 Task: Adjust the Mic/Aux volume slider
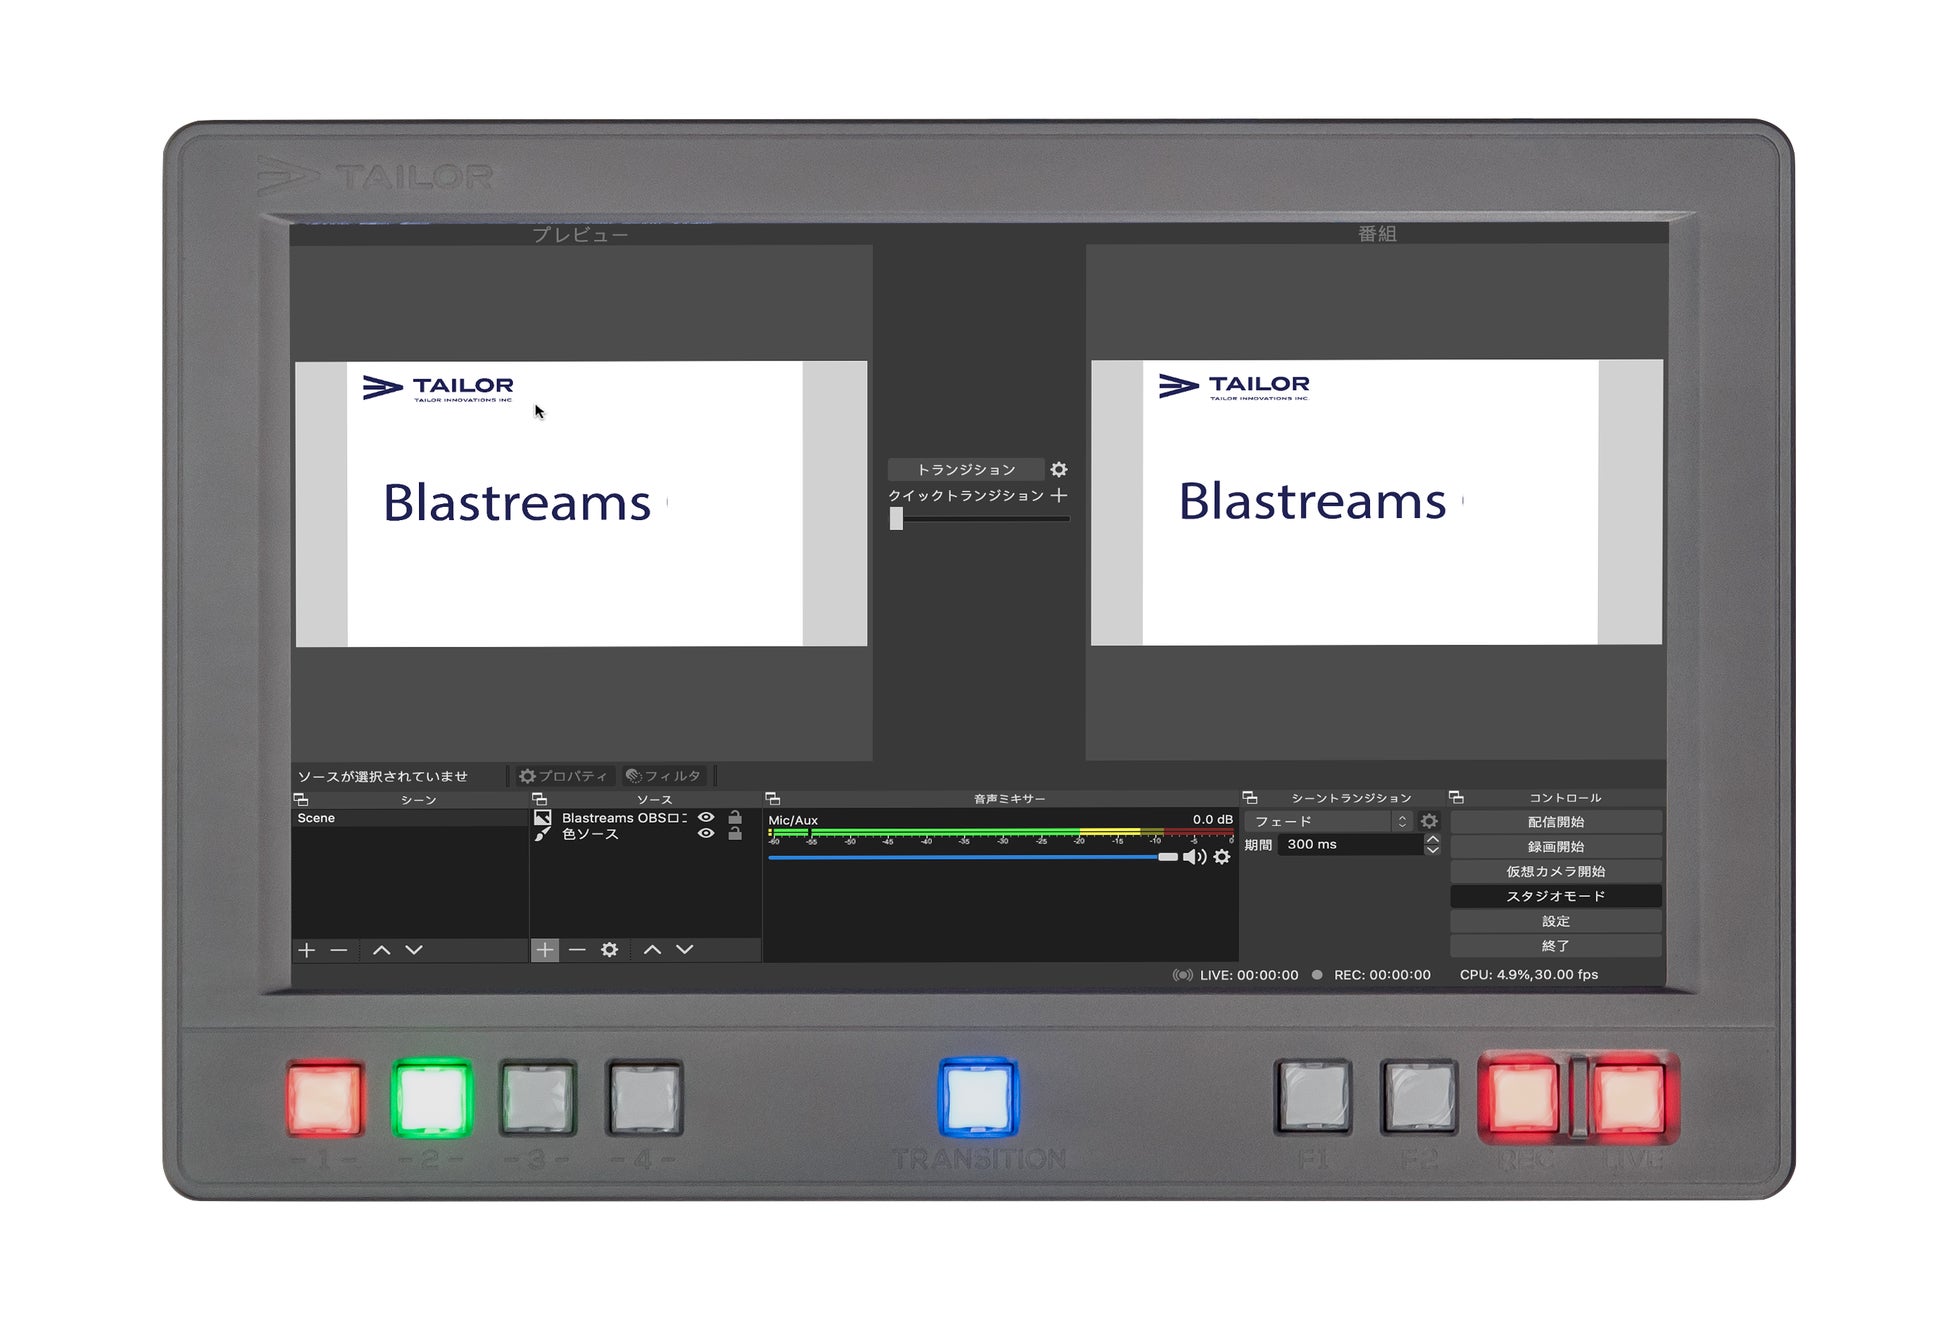pos(1167,857)
